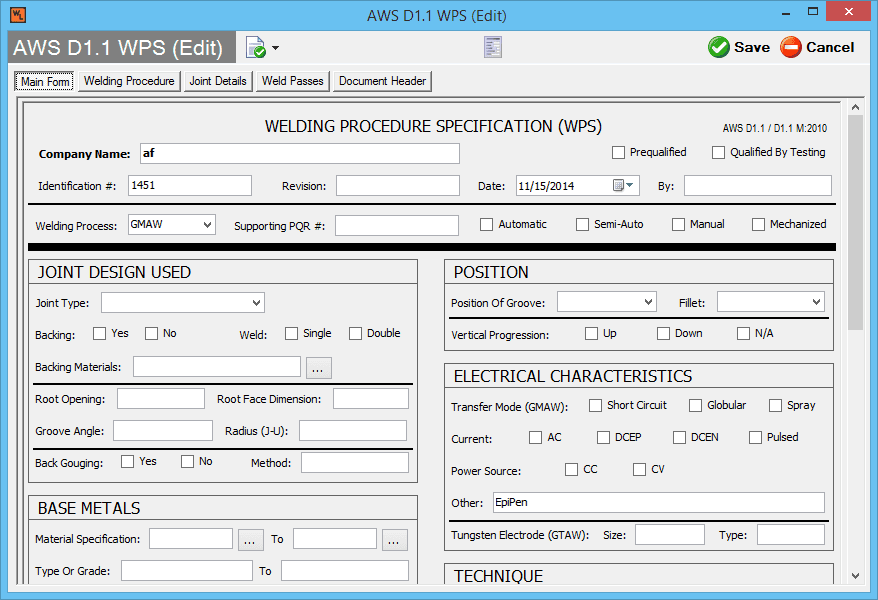Open the Fillet position dropdown
The width and height of the screenshot is (878, 600).
point(770,302)
